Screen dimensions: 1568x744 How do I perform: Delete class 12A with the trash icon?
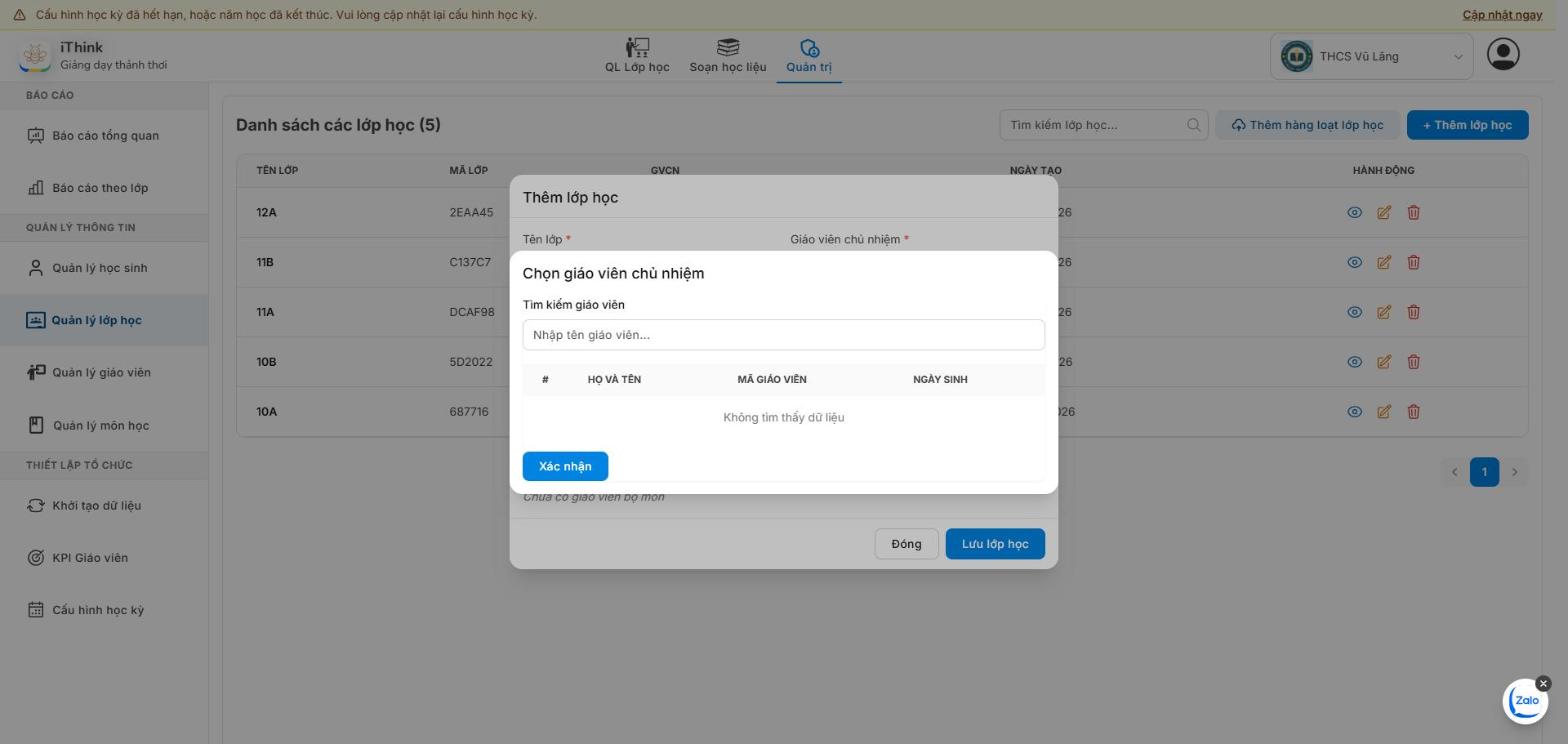(x=1413, y=212)
